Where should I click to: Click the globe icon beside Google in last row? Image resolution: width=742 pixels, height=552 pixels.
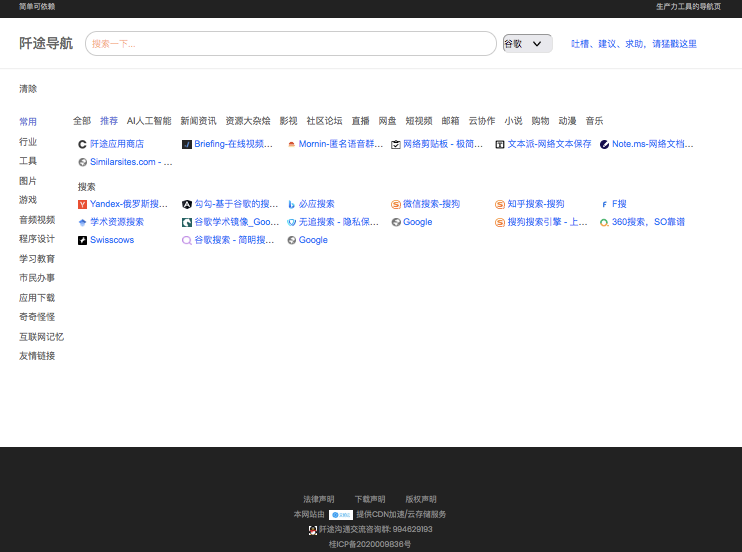(292, 240)
